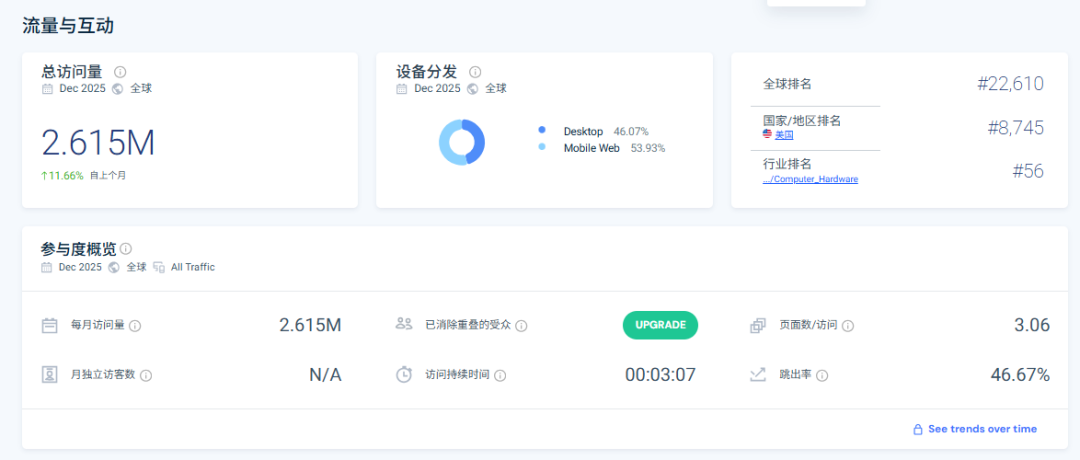1080x460 pixels.
Task: Click the All Traffic devices icon
Action: coord(159,267)
